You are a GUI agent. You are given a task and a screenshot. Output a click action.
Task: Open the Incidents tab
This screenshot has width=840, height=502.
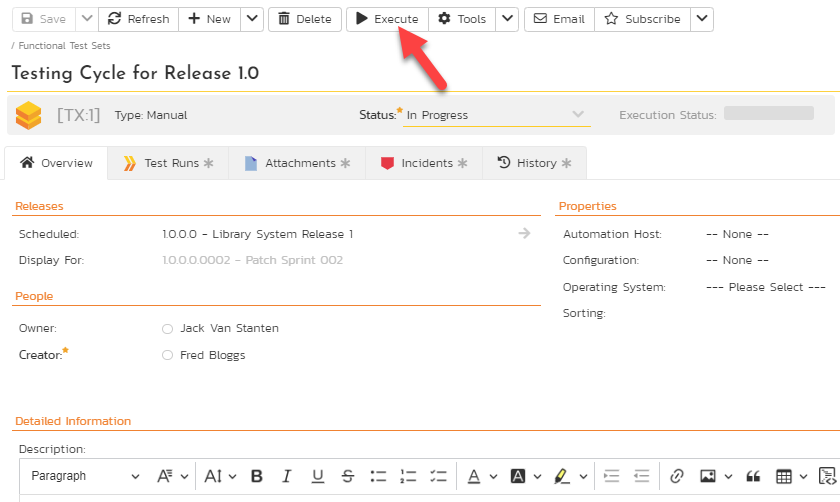tap(424, 163)
